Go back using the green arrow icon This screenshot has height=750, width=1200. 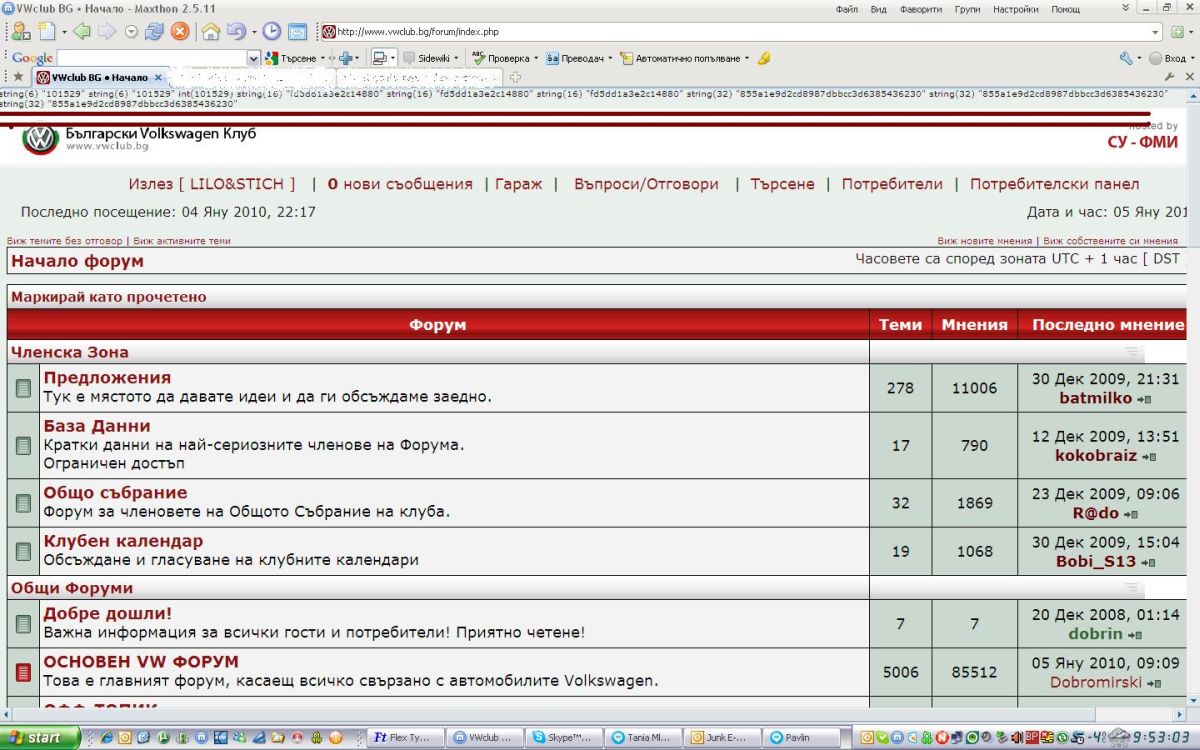pyautogui.click(x=81, y=31)
